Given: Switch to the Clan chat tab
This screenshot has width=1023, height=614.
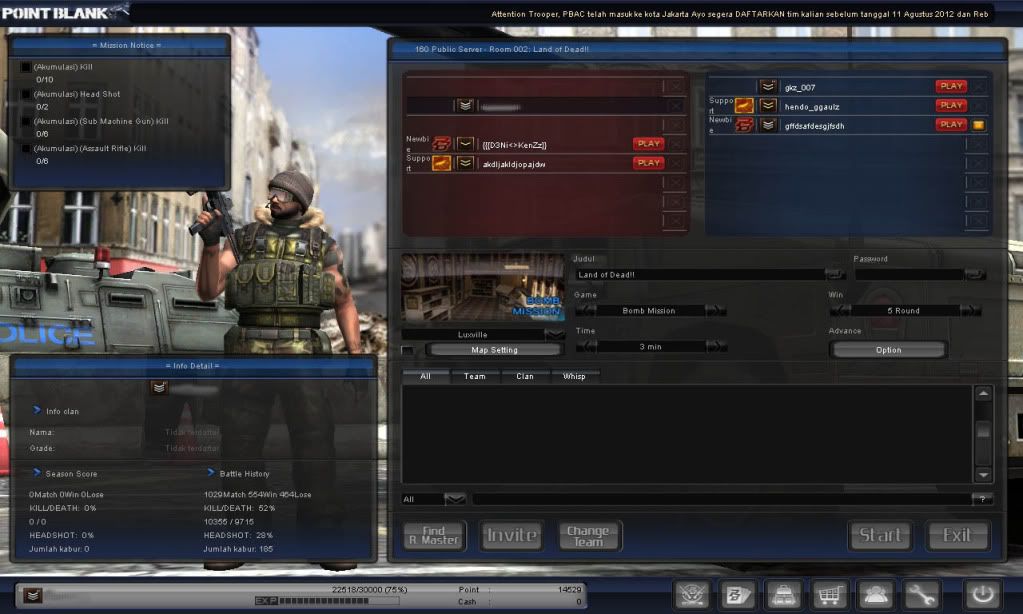Looking at the screenshot, I should [525, 376].
